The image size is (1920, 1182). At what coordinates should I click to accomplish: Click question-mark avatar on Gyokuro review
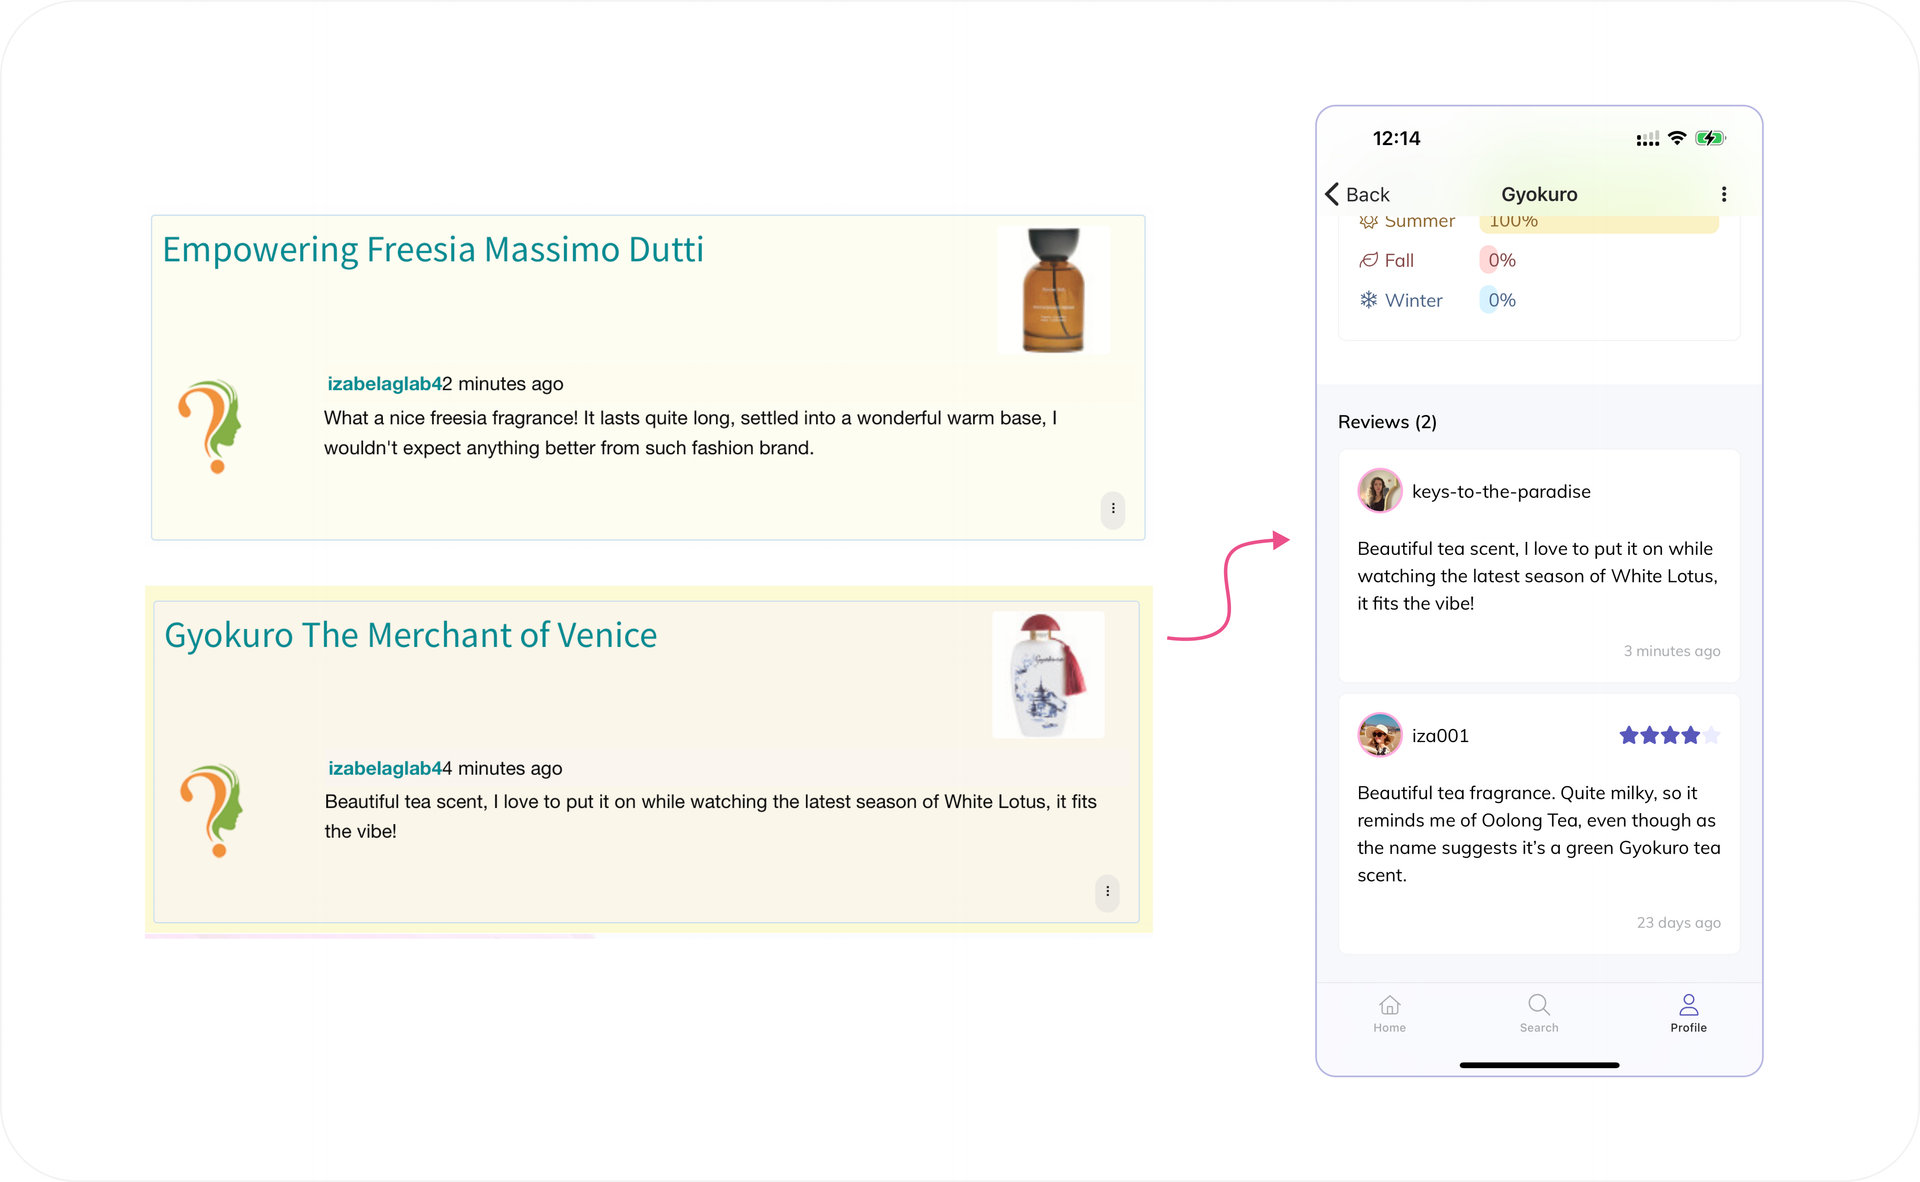[212, 811]
